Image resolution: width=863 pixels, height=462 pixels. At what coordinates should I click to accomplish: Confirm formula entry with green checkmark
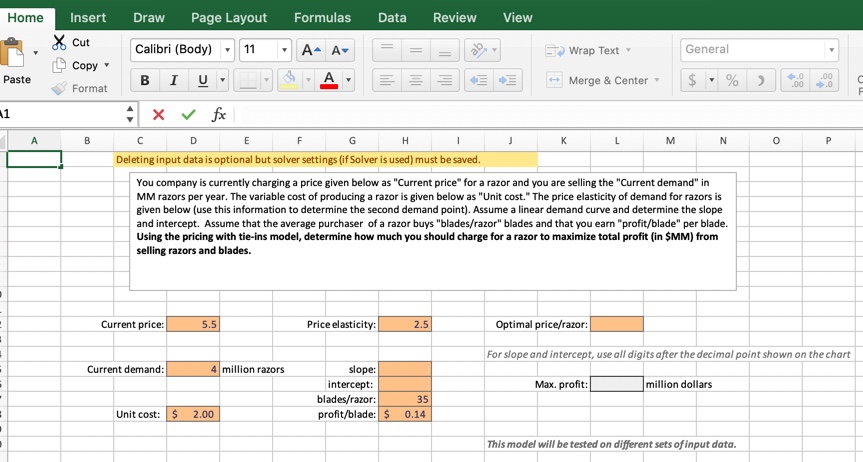click(188, 115)
